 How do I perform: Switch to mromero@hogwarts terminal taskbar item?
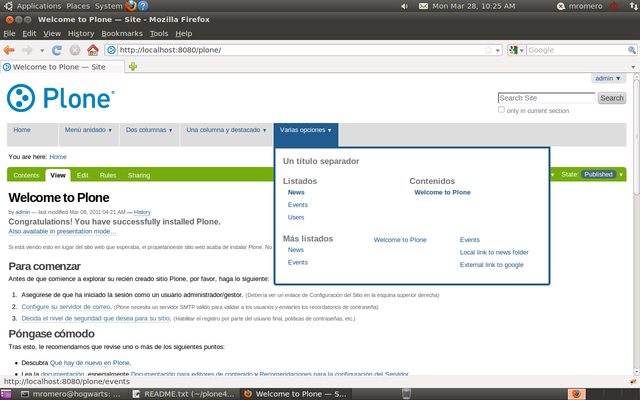pos(72,394)
